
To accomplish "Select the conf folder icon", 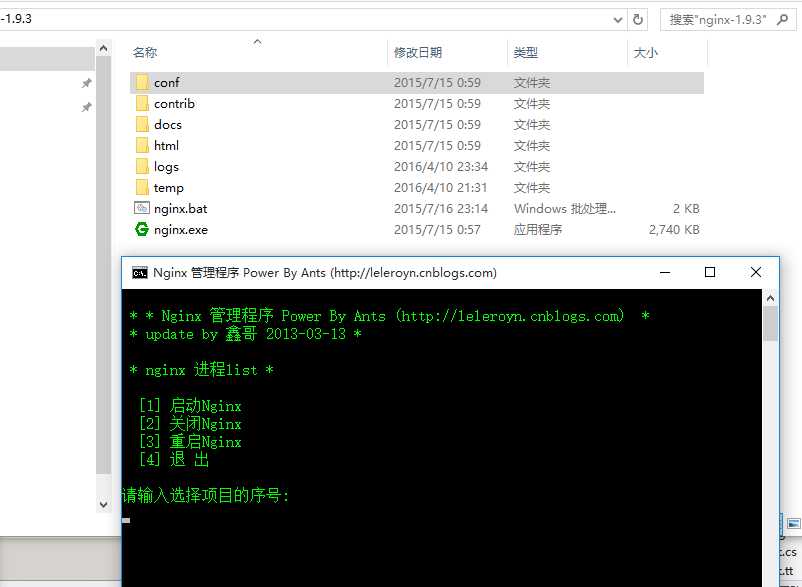I will tap(143, 82).
